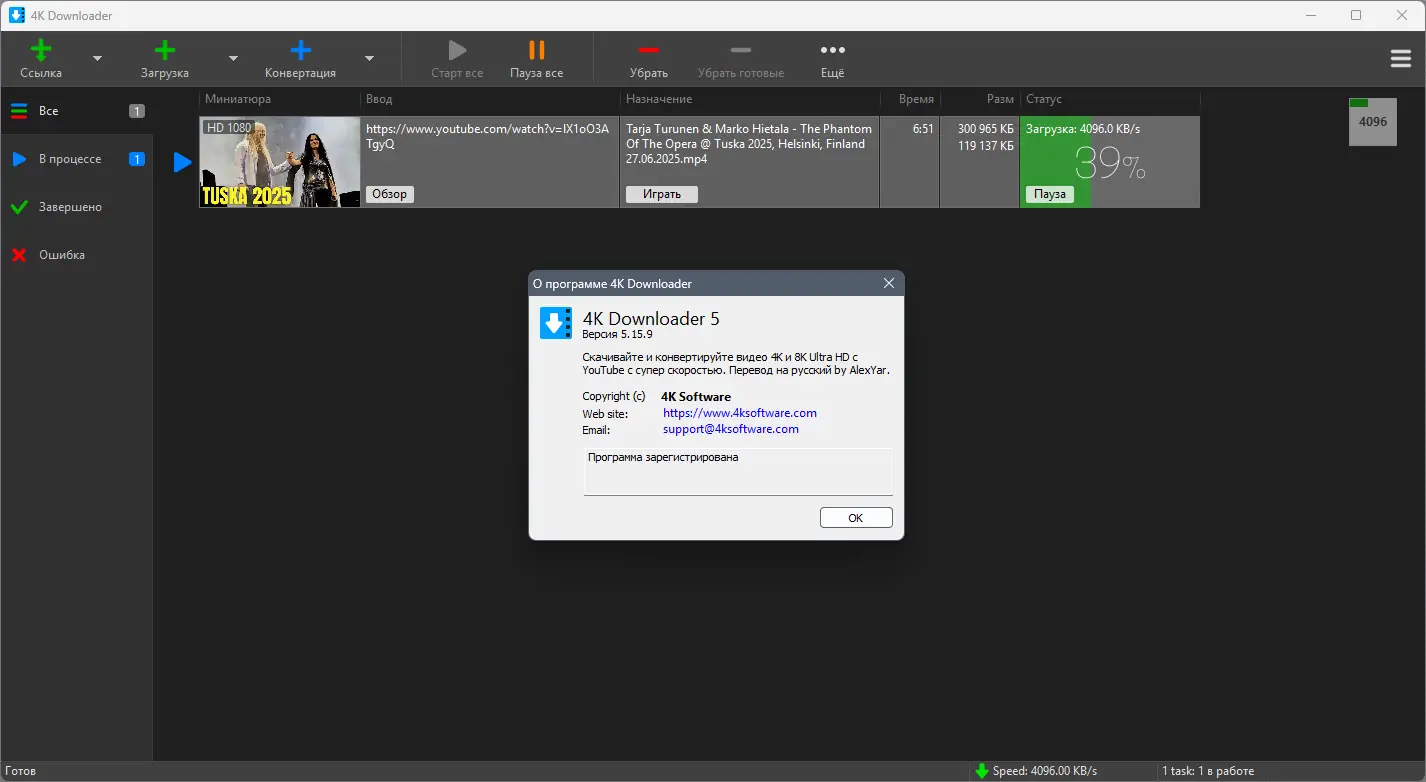Open the https://www.4ksoftware.com link
1426x782 pixels.
pyautogui.click(x=740, y=413)
